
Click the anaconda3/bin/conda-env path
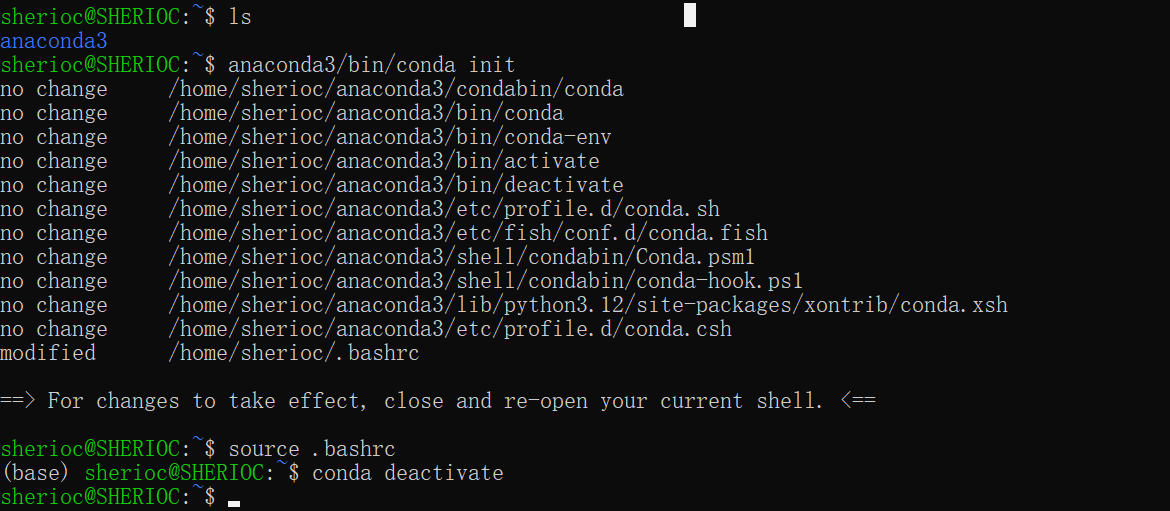[x=389, y=137]
